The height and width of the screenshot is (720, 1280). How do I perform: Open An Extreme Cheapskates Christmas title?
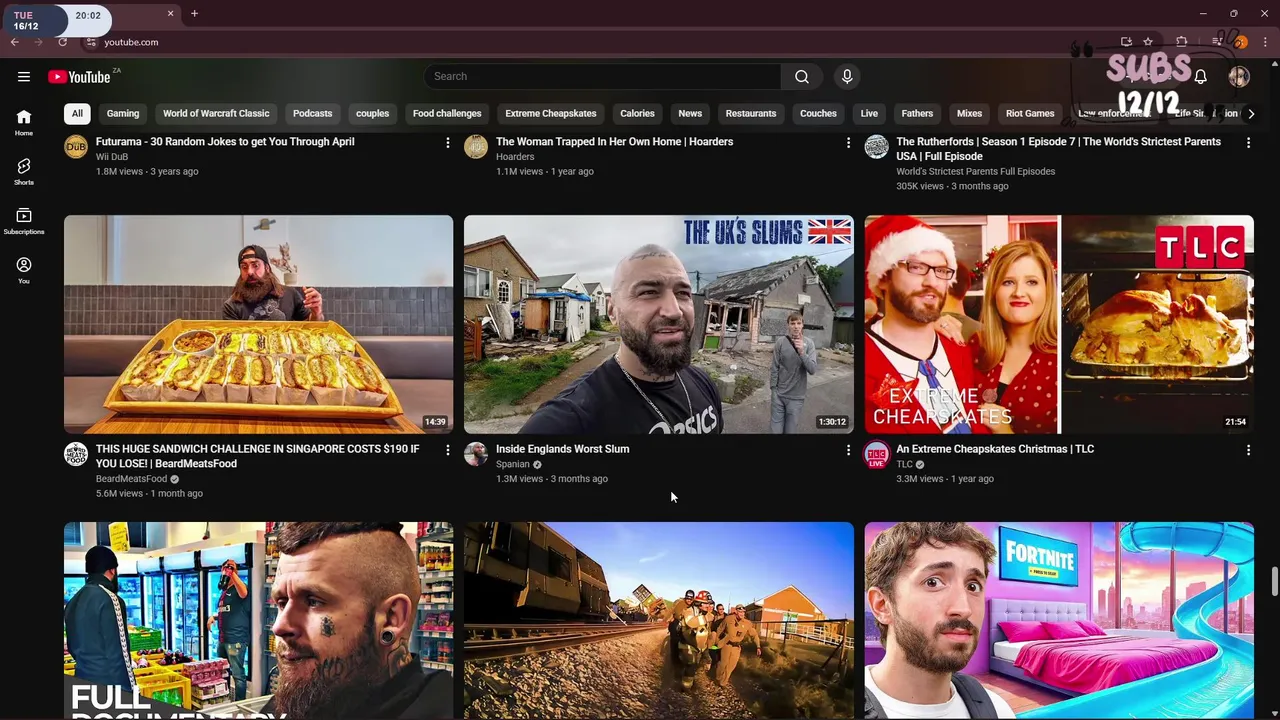click(x=995, y=449)
